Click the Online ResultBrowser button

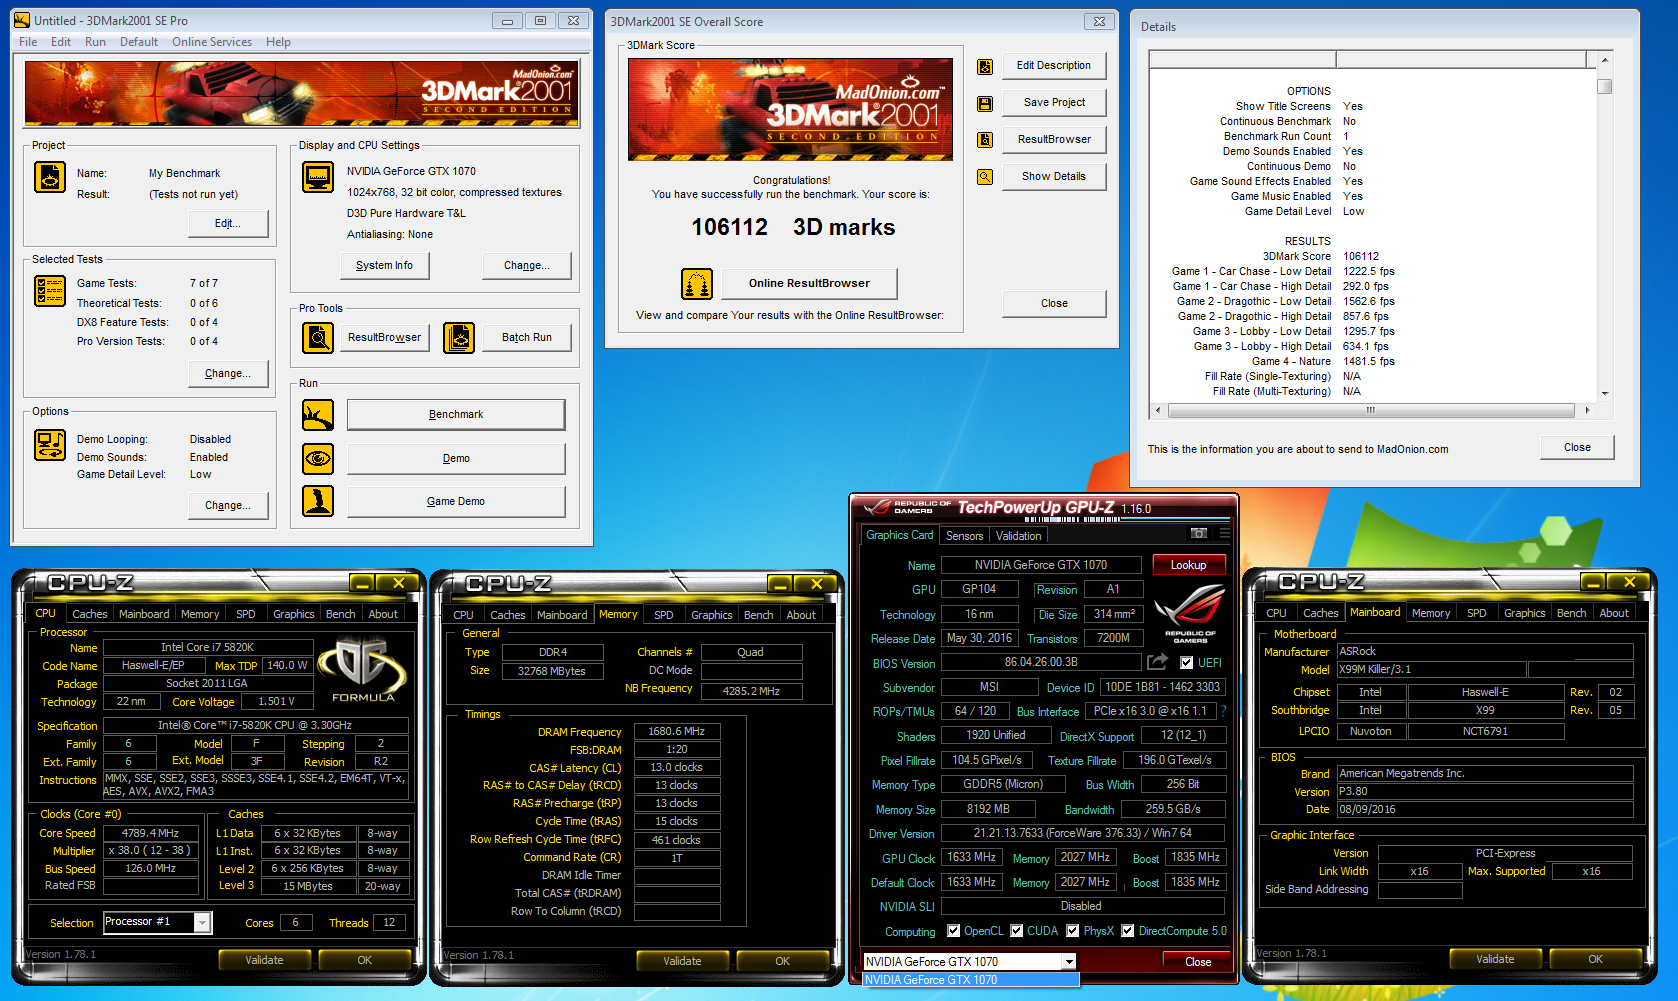[809, 283]
